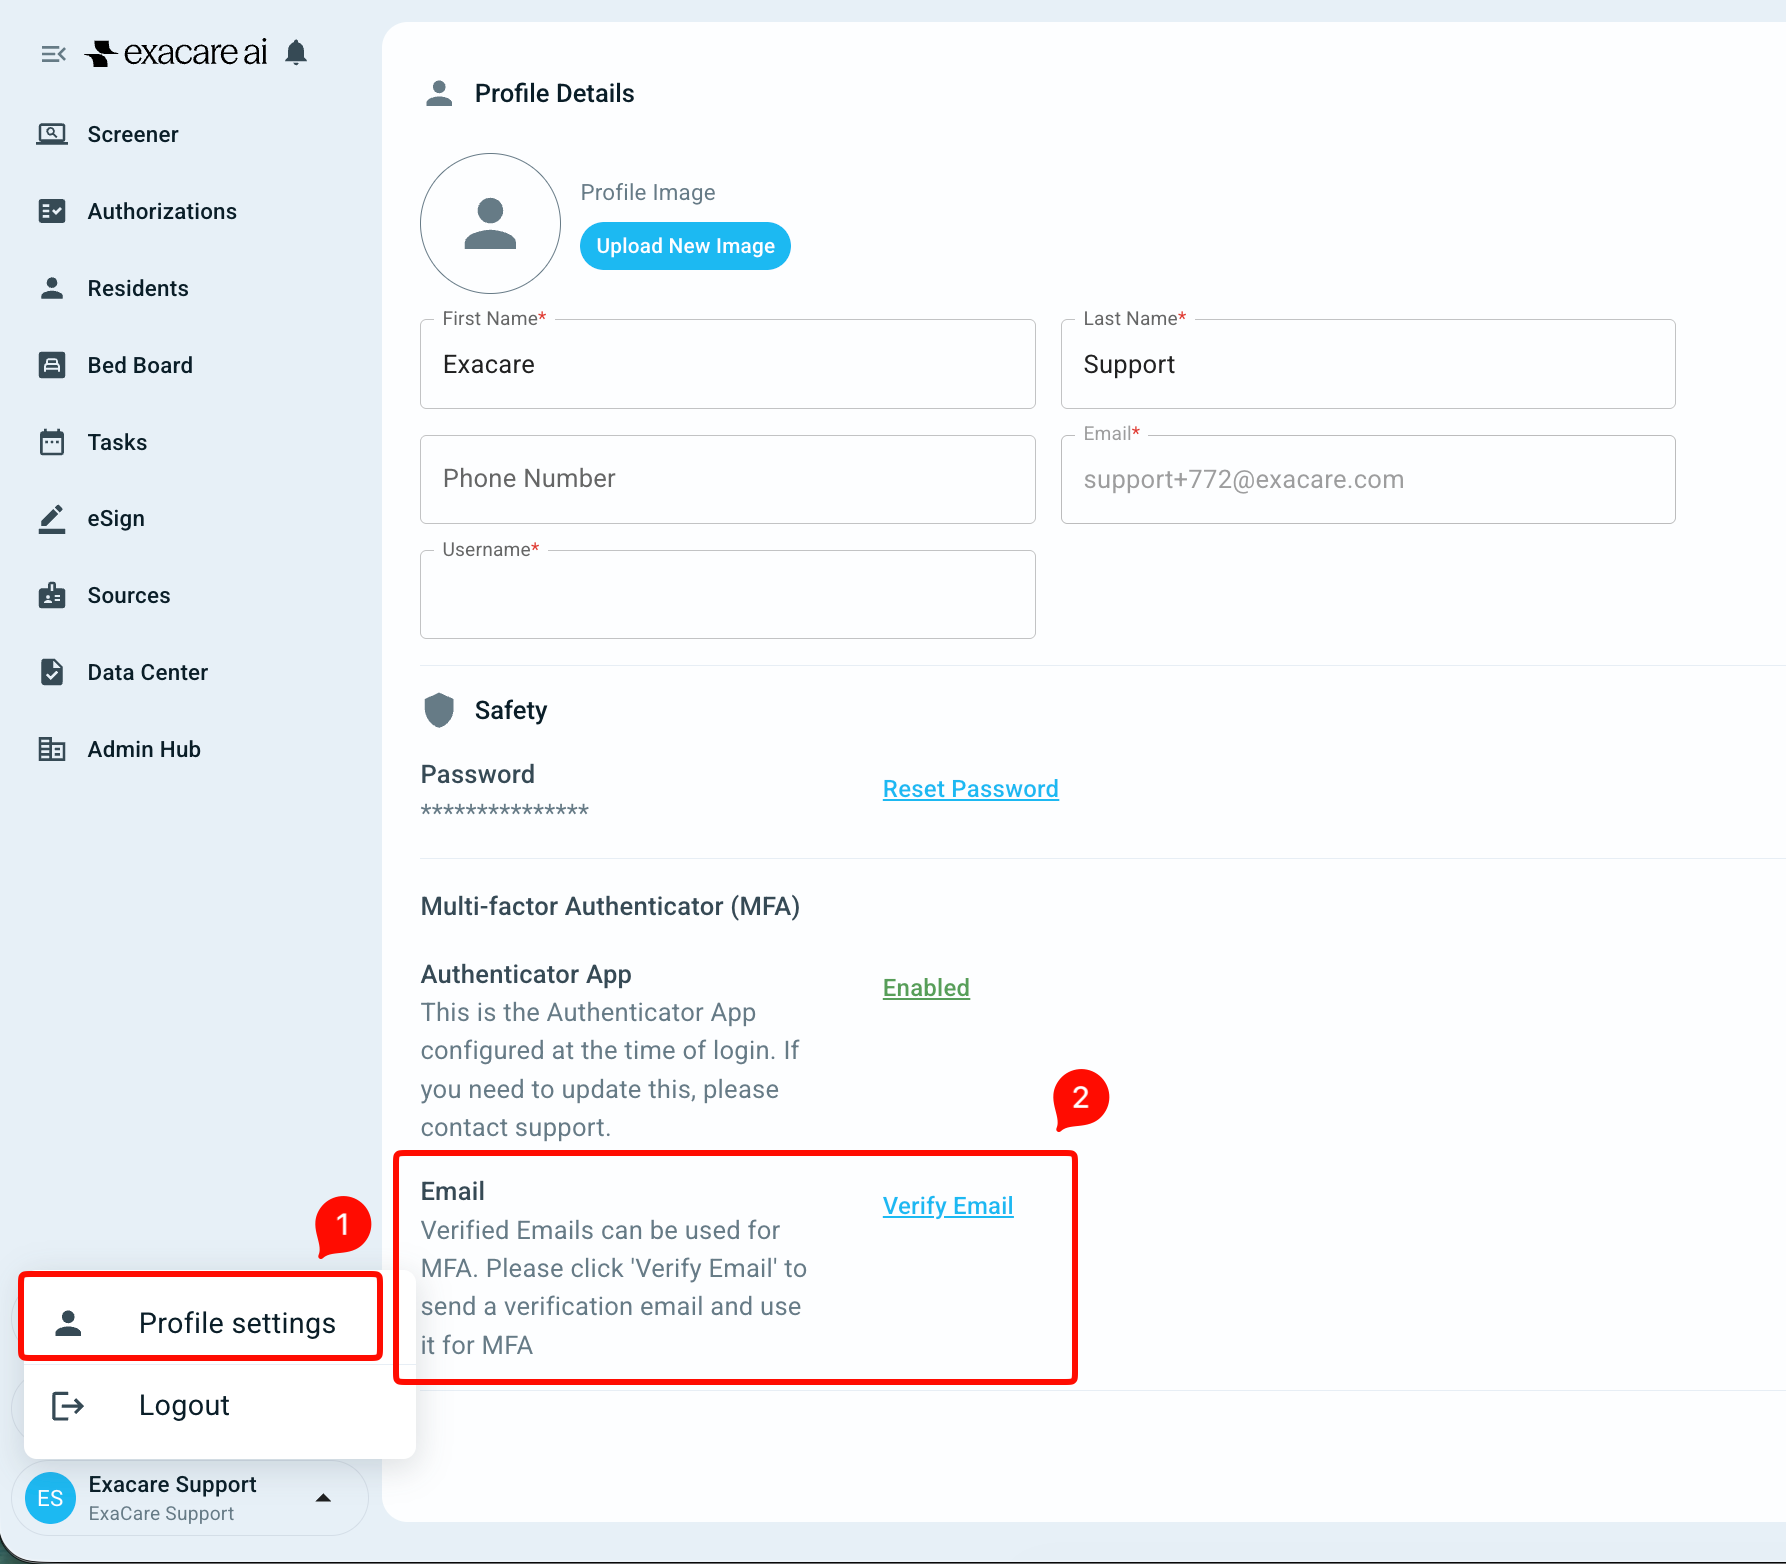Click the Profile settings person icon
The width and height of the screenshot is (1786, 1564).
point(68,1323)
